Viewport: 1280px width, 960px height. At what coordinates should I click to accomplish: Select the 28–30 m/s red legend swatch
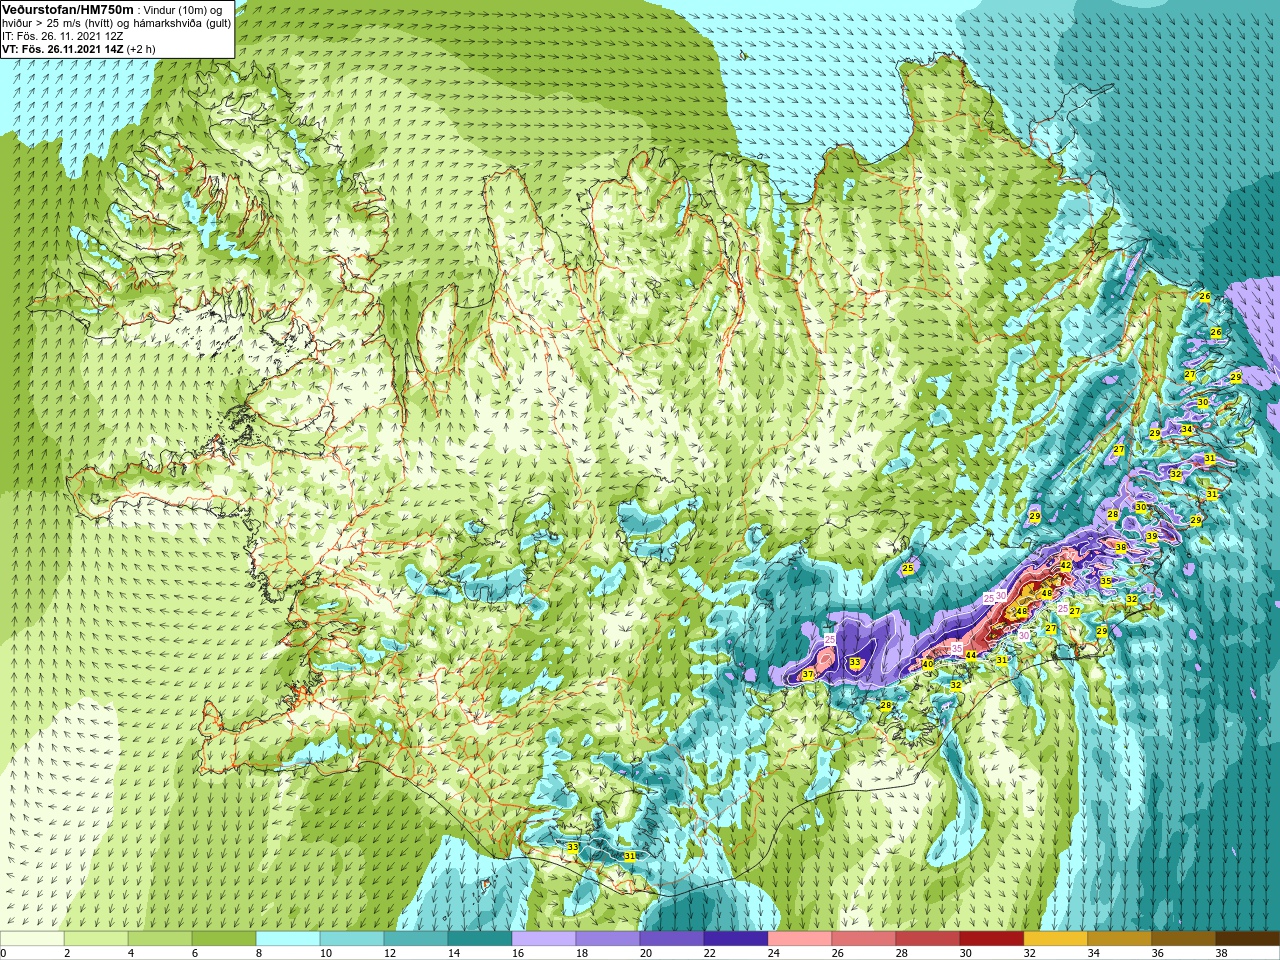tap(928, 939)
